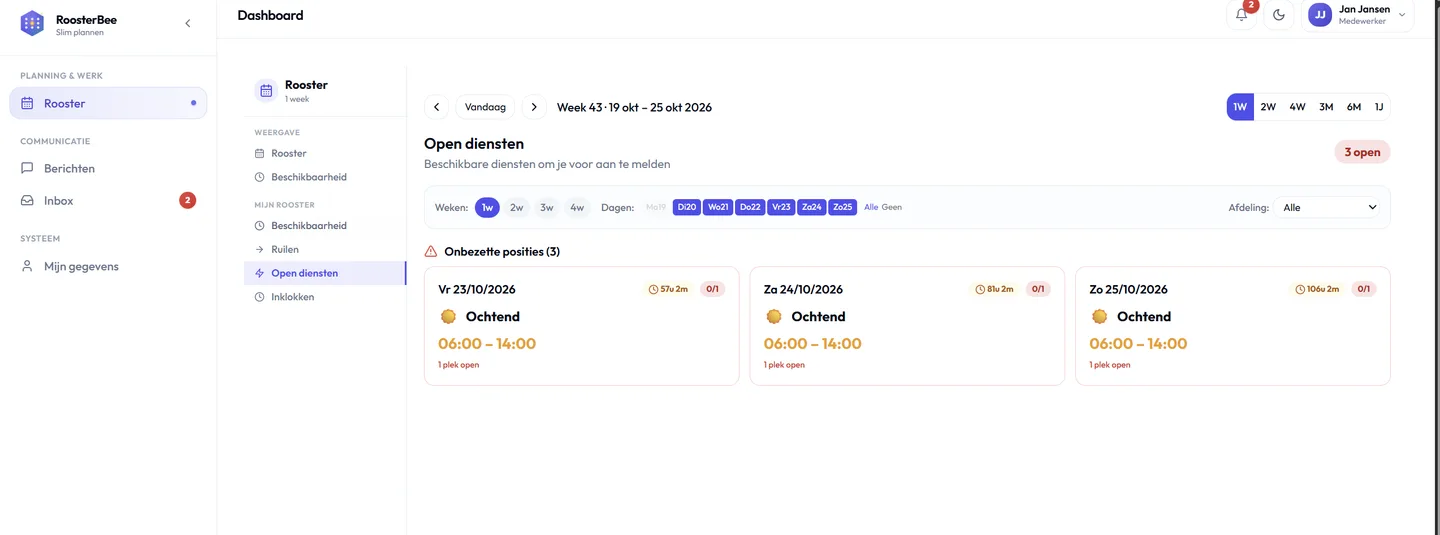Go to previous week with left arrow
Image resolution: width=1440 pixels, height=535 pixels.
[436, 107]
